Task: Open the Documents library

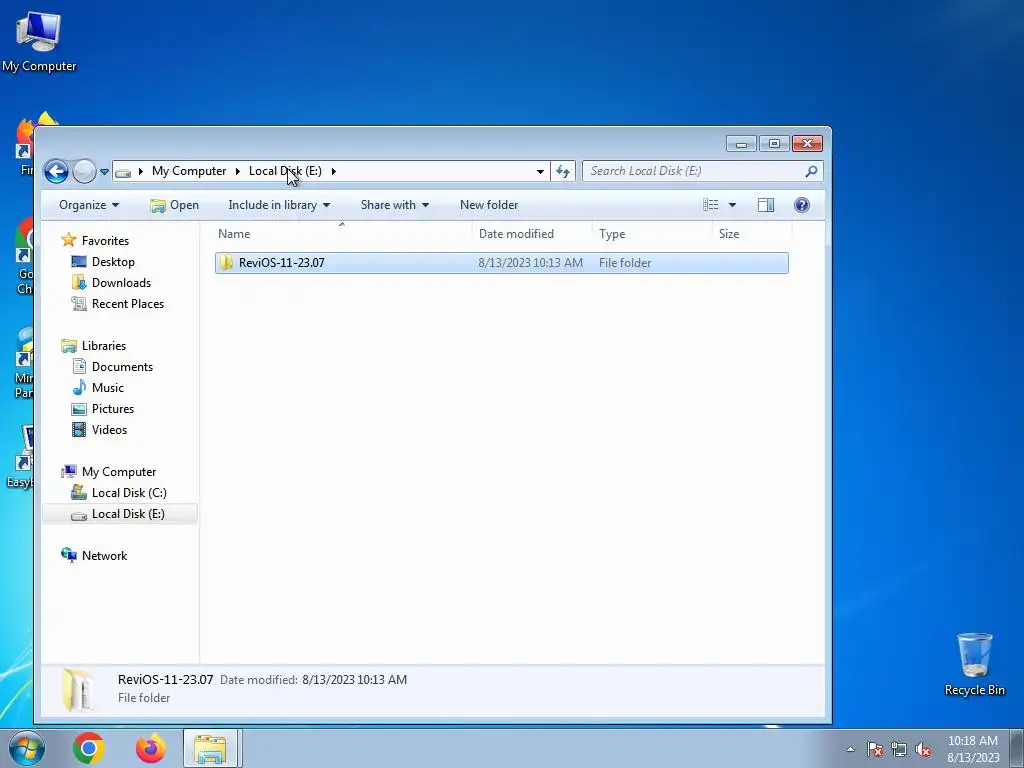Action: (122, 366)
